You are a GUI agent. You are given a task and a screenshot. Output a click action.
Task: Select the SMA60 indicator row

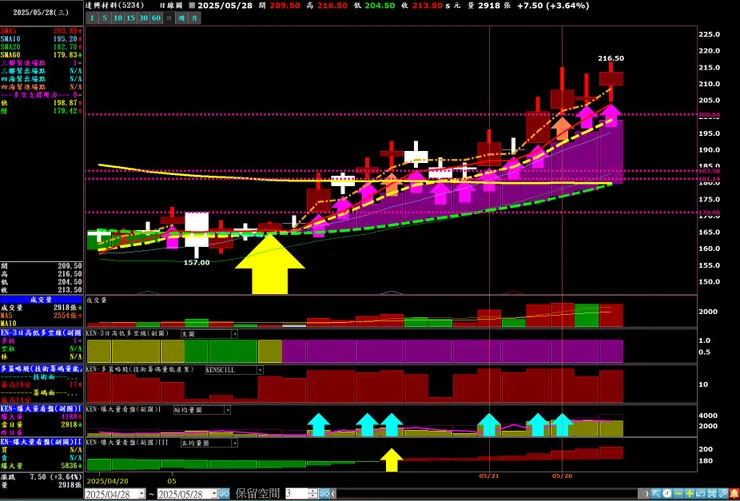coord(42,55)
